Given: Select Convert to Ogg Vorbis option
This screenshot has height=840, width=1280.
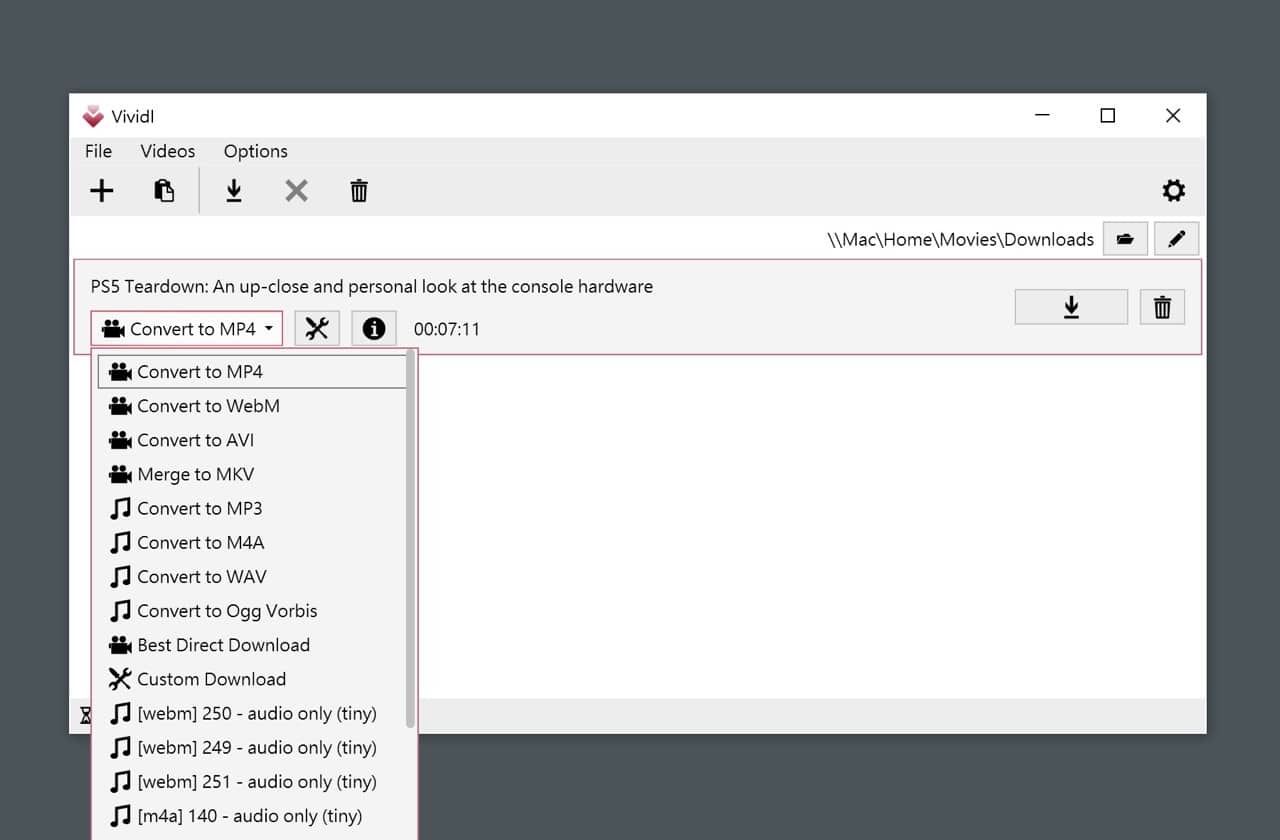Looking at the screenshot, I should point(252,610).
